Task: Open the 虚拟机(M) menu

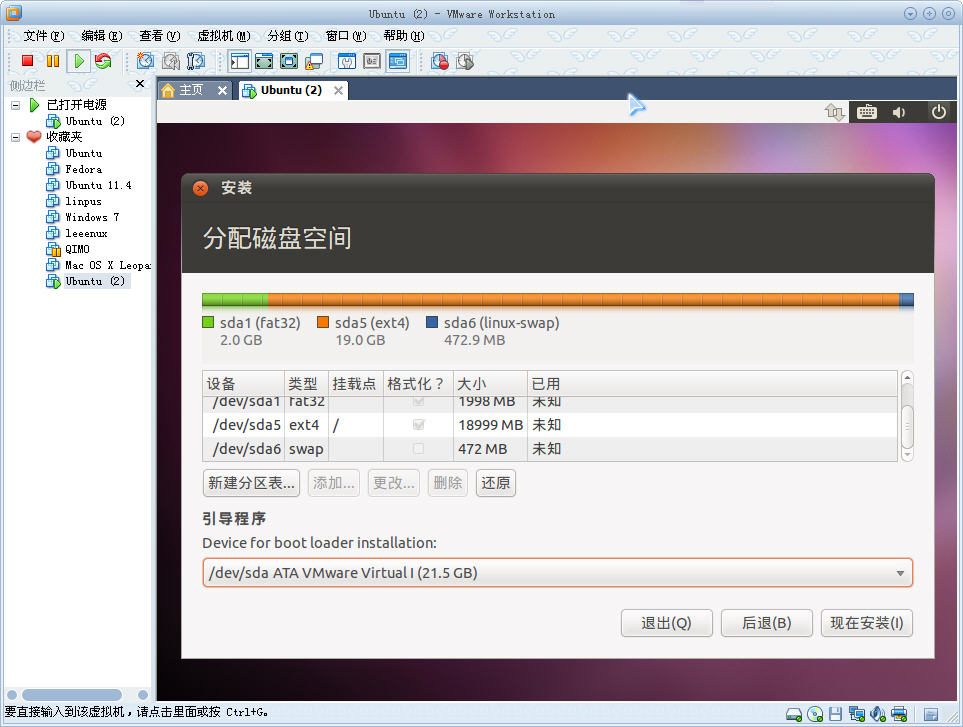Action: pos(224,36)
